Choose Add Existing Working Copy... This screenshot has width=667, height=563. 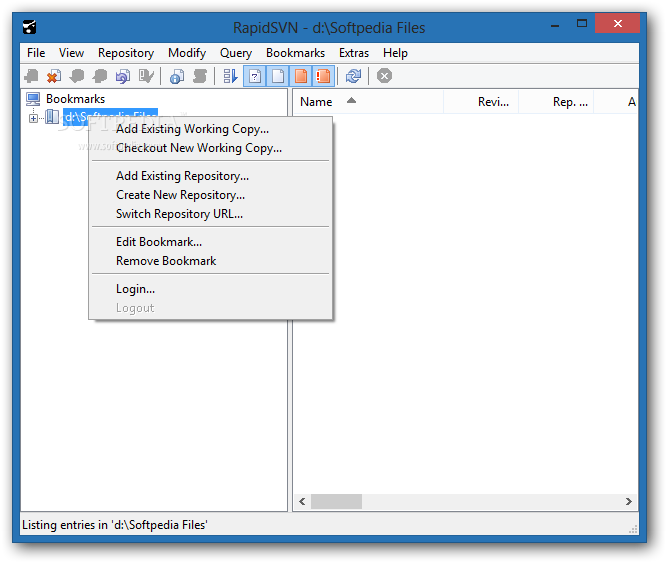click(x=211, y=129)
